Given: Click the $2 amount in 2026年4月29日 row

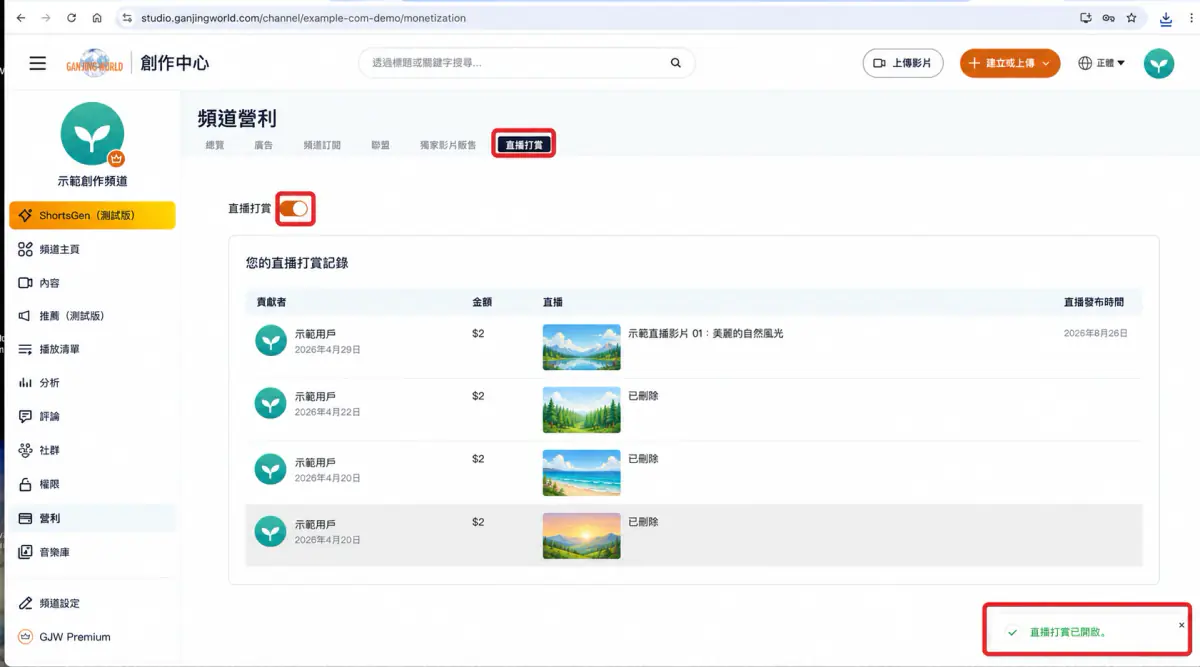Looking at the screenshot, I should (478, 333).
